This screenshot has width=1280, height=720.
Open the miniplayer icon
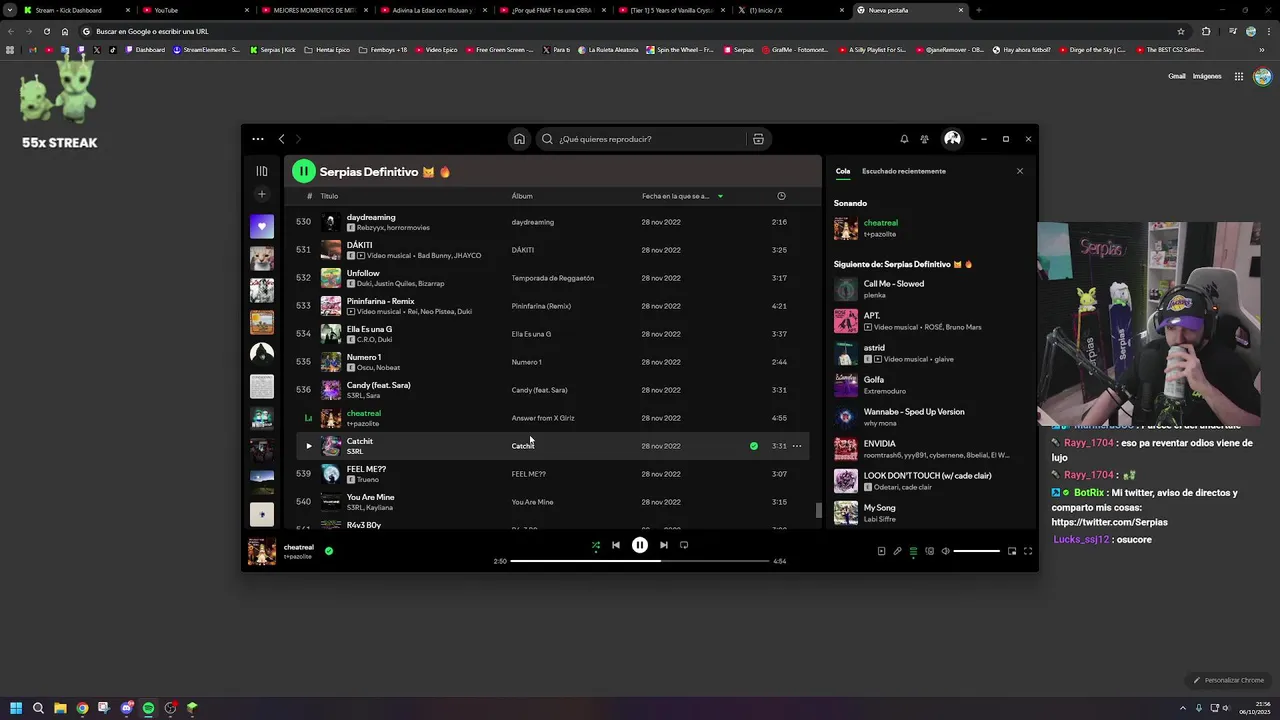[1012, 551]
